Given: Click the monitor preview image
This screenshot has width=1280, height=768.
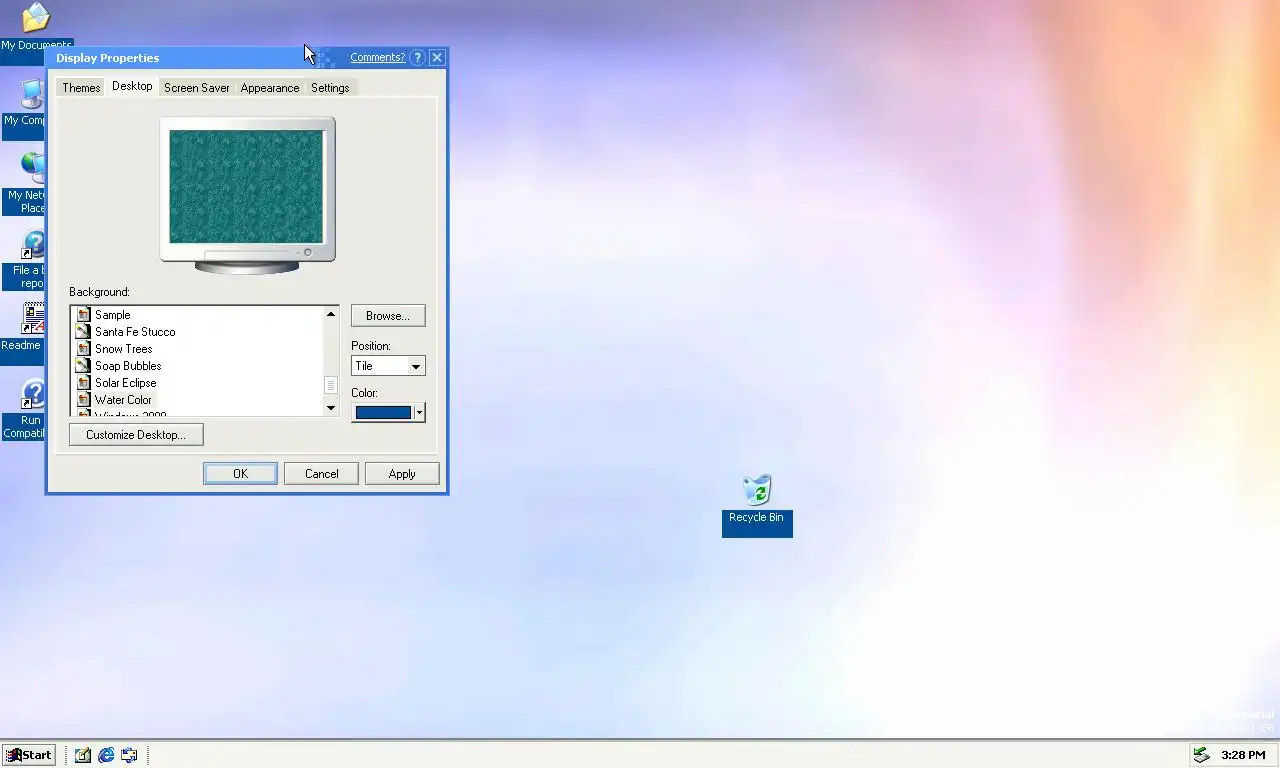Looking at the screenshot, I should 246,187.
